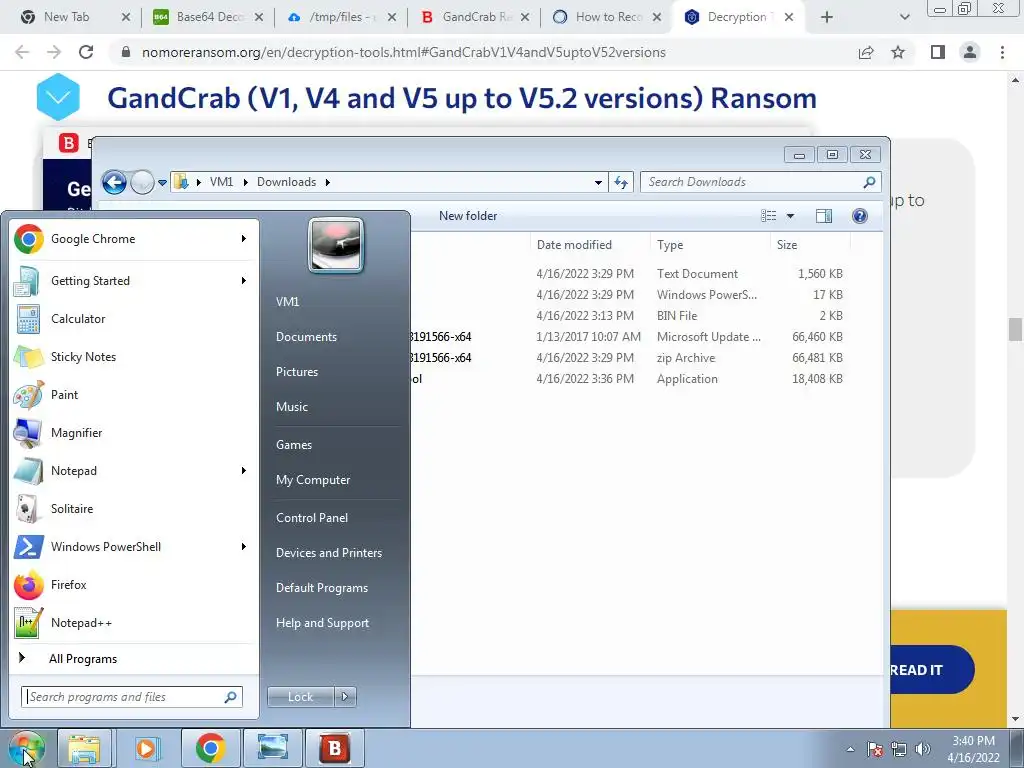Screen dimensions: 1024x768
Task: Open Documents from Start menu
Action: [x=306, y=337]
